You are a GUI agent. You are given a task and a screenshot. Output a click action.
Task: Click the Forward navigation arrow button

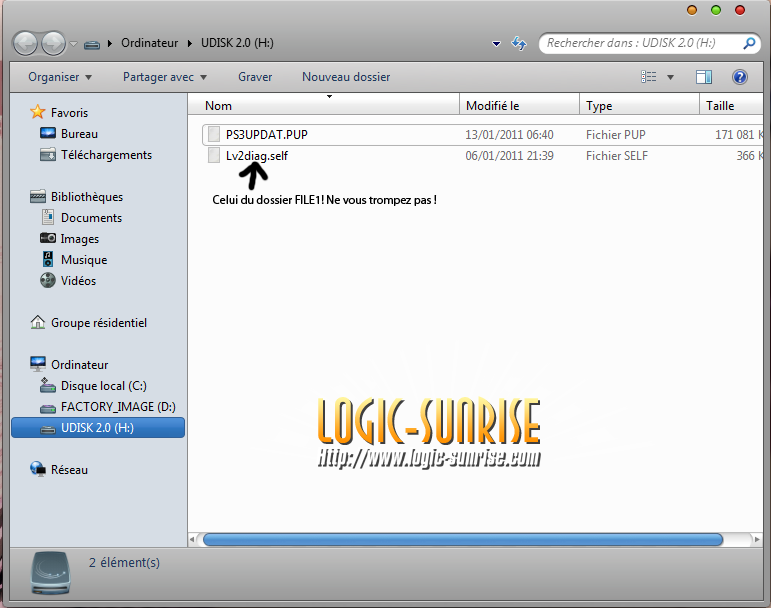coord(53,43)
